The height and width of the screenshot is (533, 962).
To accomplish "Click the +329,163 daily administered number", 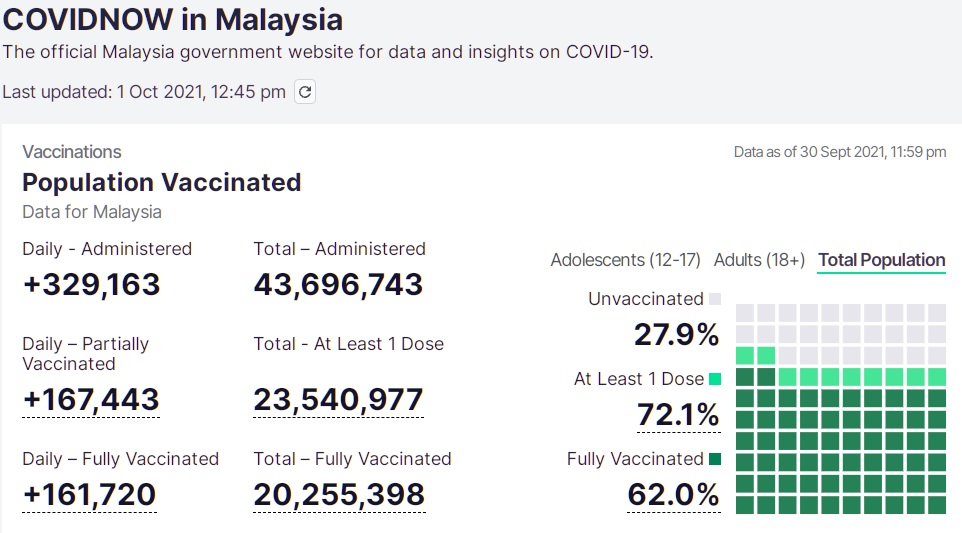I will 91,285.
